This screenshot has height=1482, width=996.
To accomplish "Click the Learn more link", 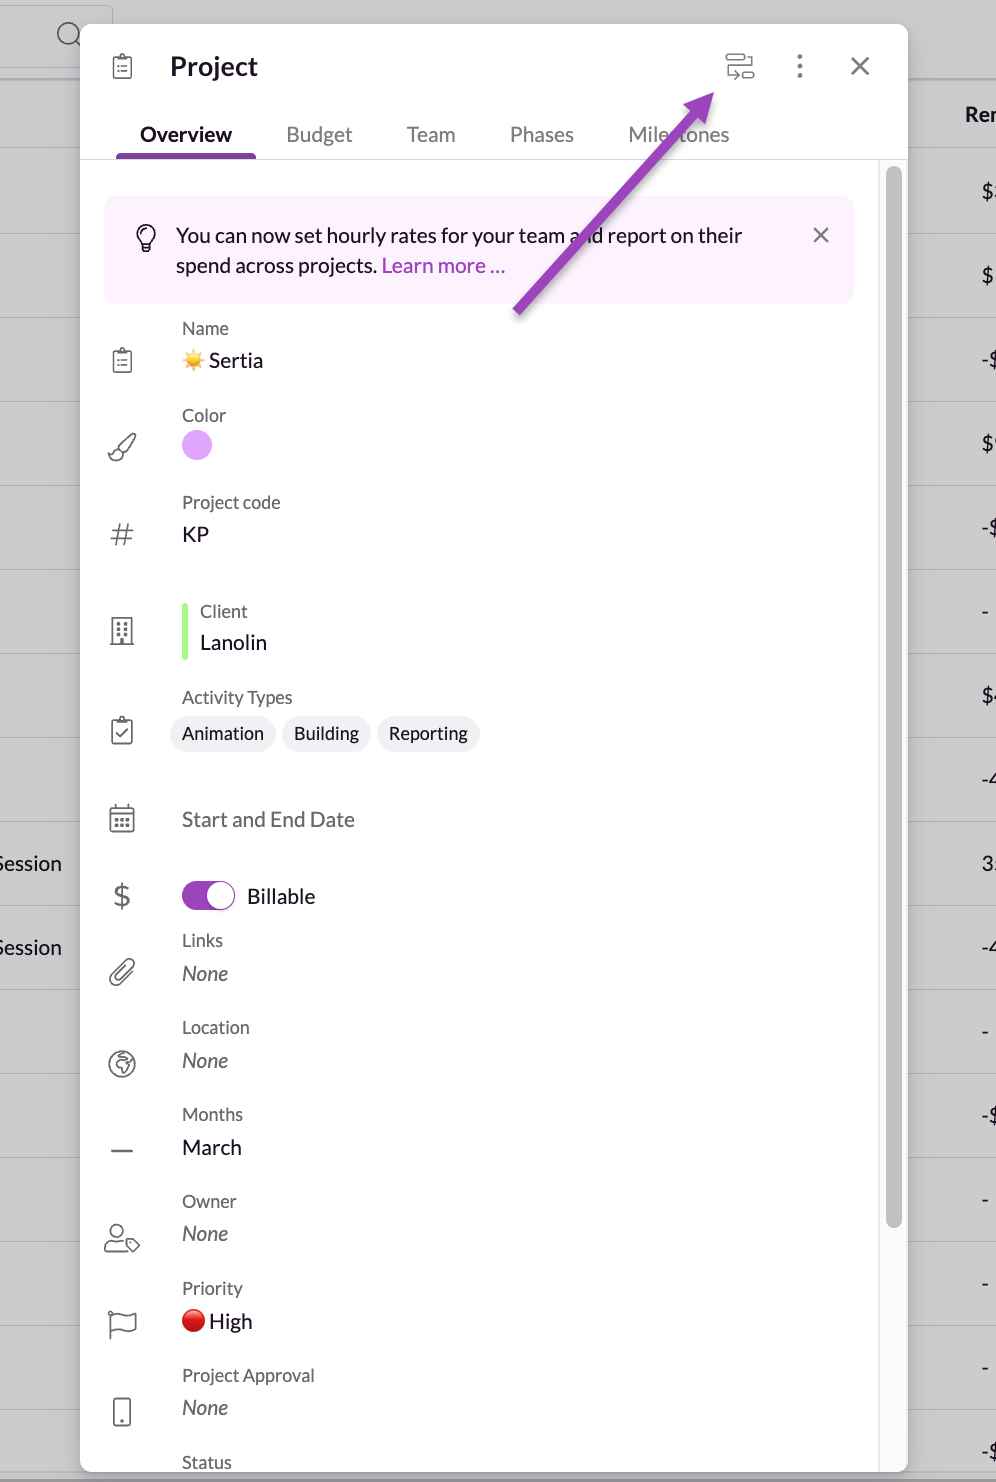I will pyautogui.click(x=443, y=266).
